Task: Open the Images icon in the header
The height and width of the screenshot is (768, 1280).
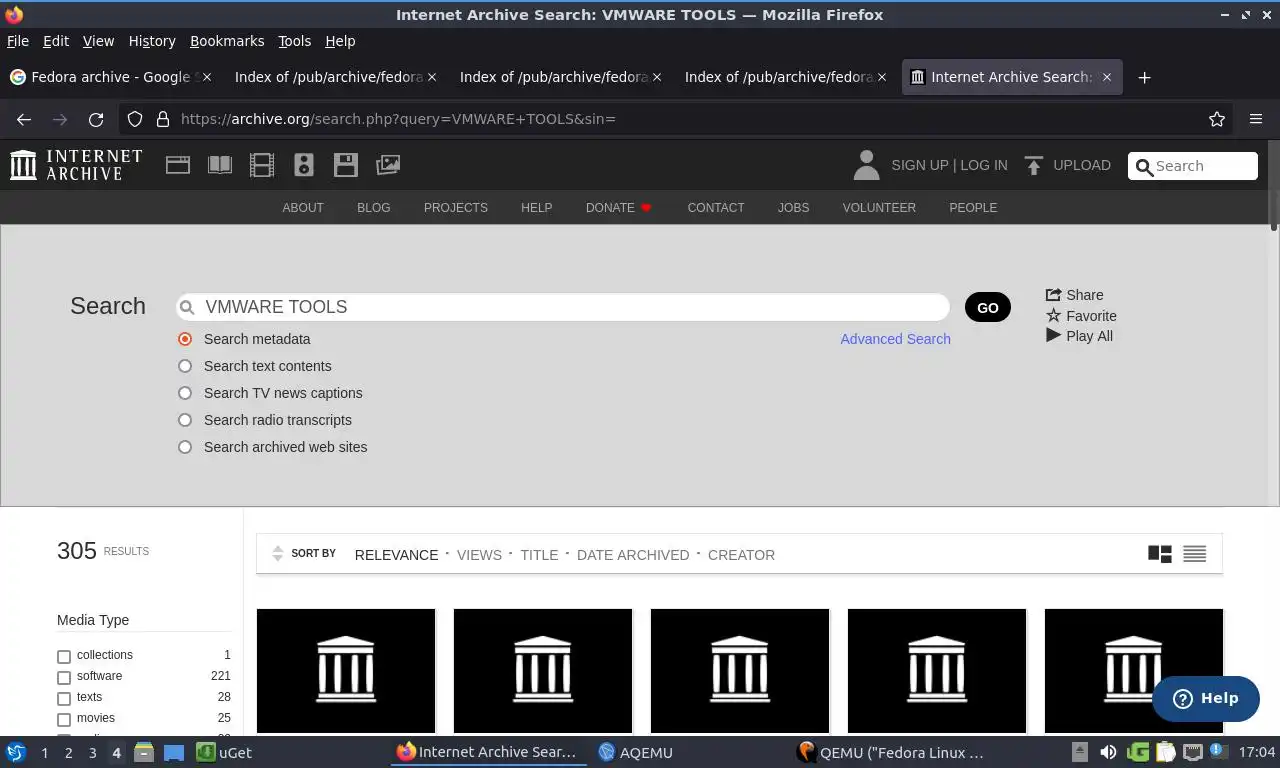Action: point(388,165)
